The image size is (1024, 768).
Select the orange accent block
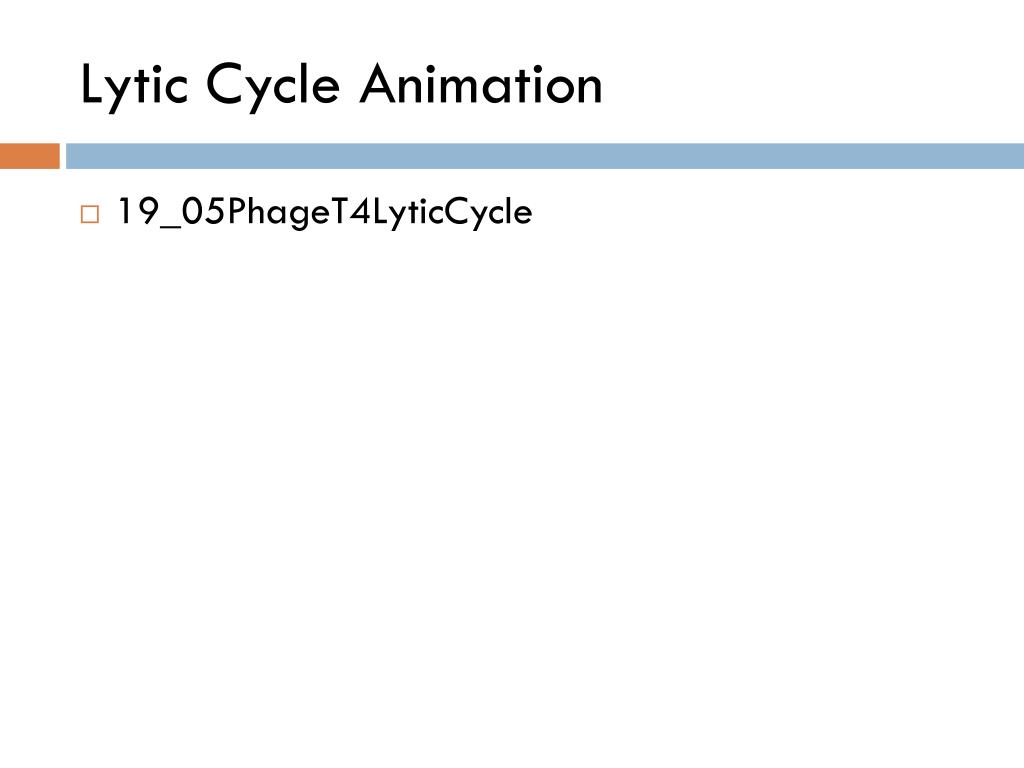click(x=29, y=156)
